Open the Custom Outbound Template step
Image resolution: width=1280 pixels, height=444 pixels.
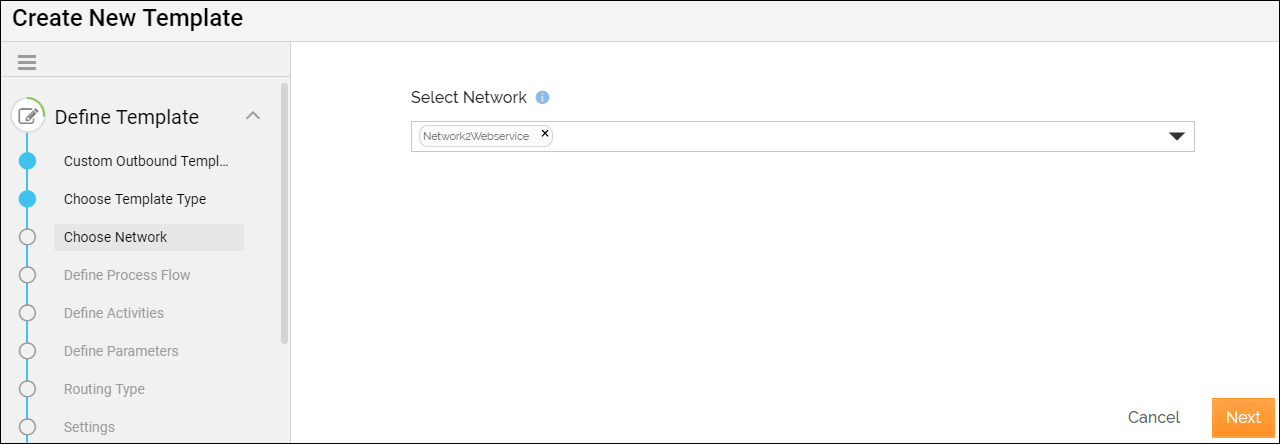click(x=146, y=161)
